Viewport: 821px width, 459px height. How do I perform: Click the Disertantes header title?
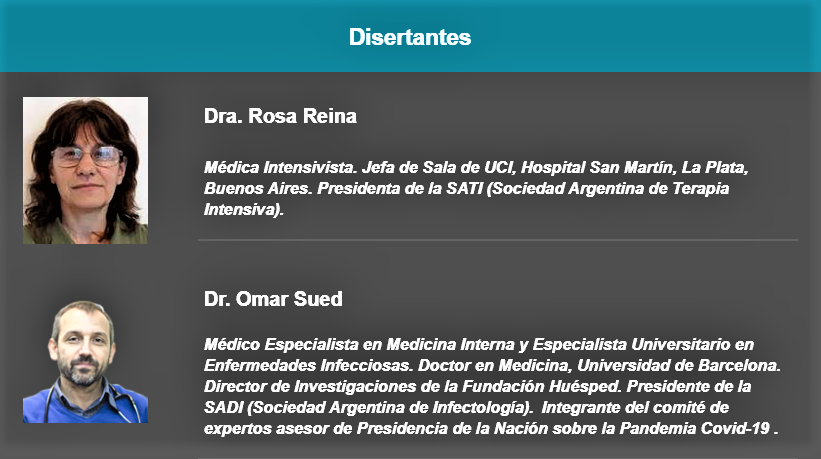click(x=410, y=38)
